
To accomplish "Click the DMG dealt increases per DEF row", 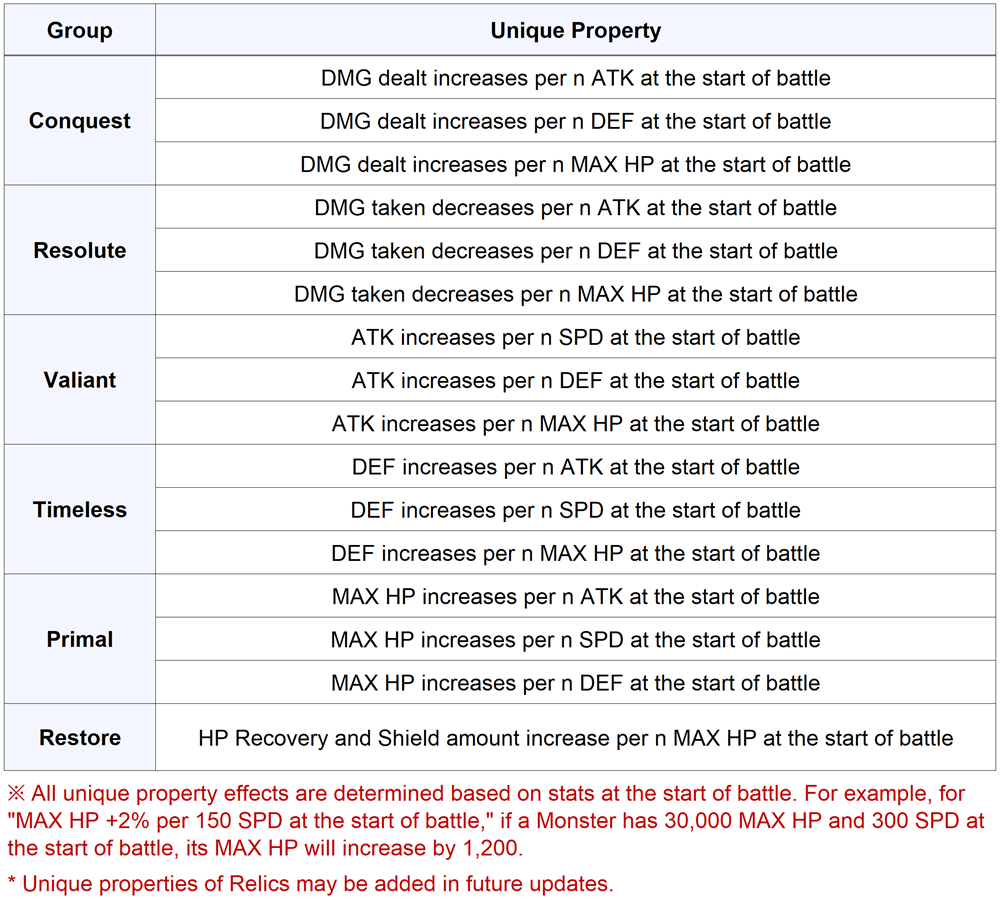I will tap(575, 121).
